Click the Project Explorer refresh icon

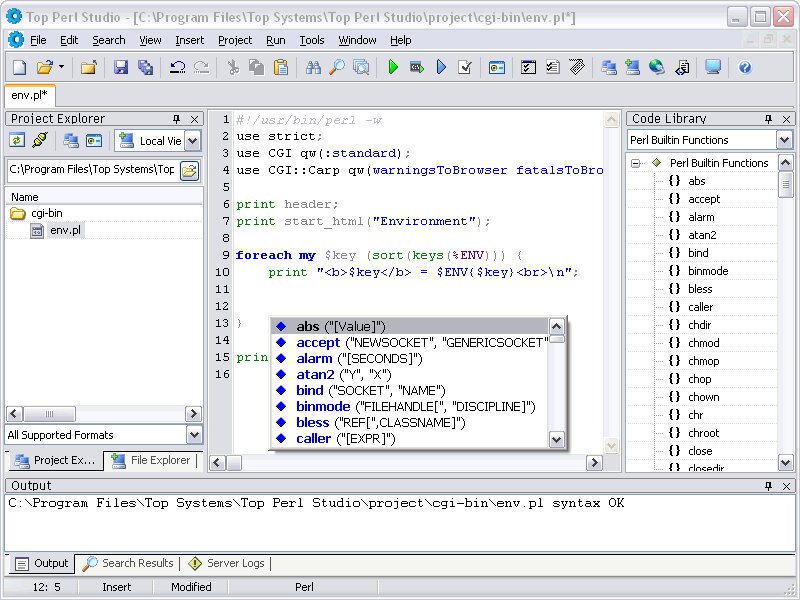[x=17, y=140]
